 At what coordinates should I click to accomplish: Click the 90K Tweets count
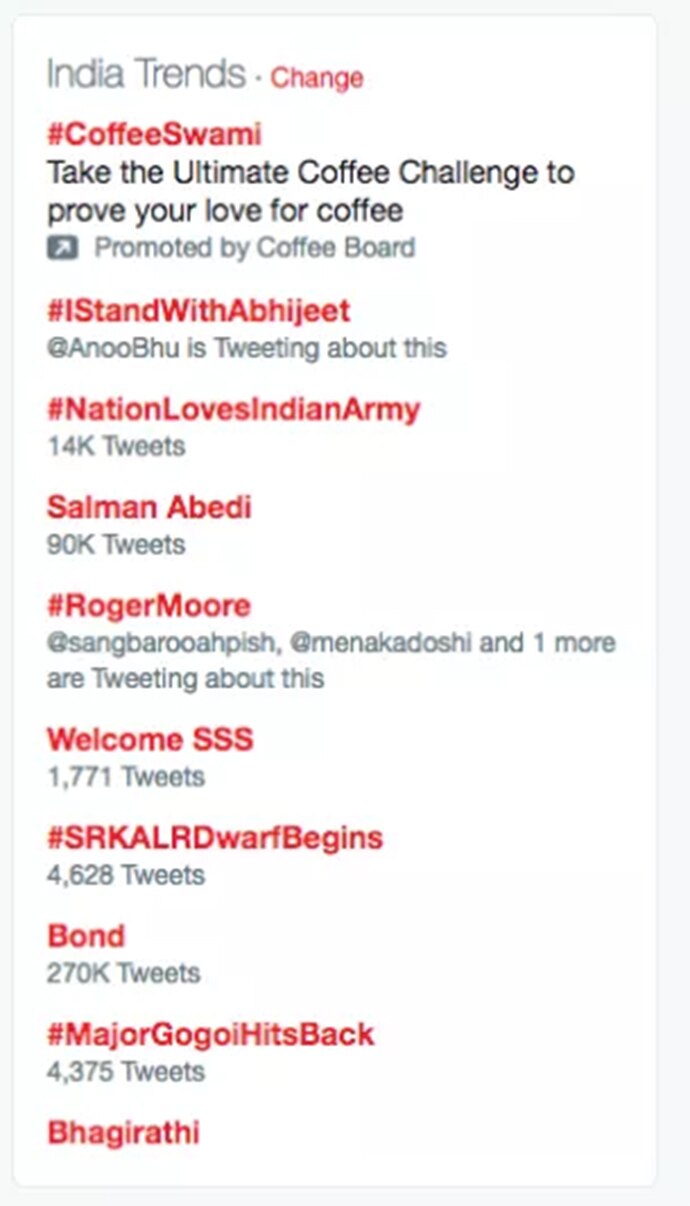(116, 544)
